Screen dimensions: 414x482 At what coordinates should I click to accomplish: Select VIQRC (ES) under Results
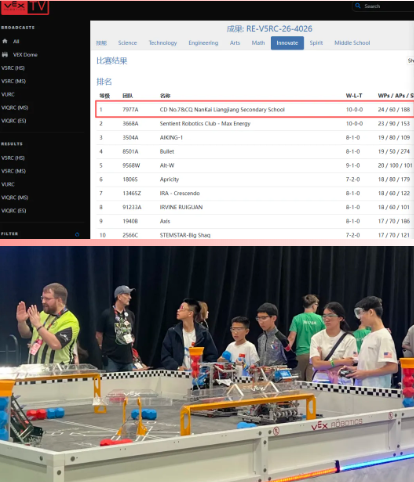[x=14, y=211]
